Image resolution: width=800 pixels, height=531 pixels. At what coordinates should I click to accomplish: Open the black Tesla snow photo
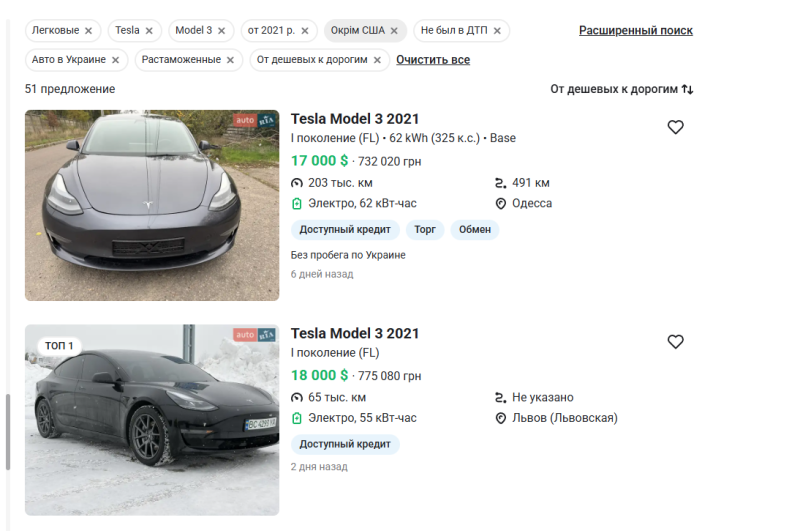(x=152, y=420)
